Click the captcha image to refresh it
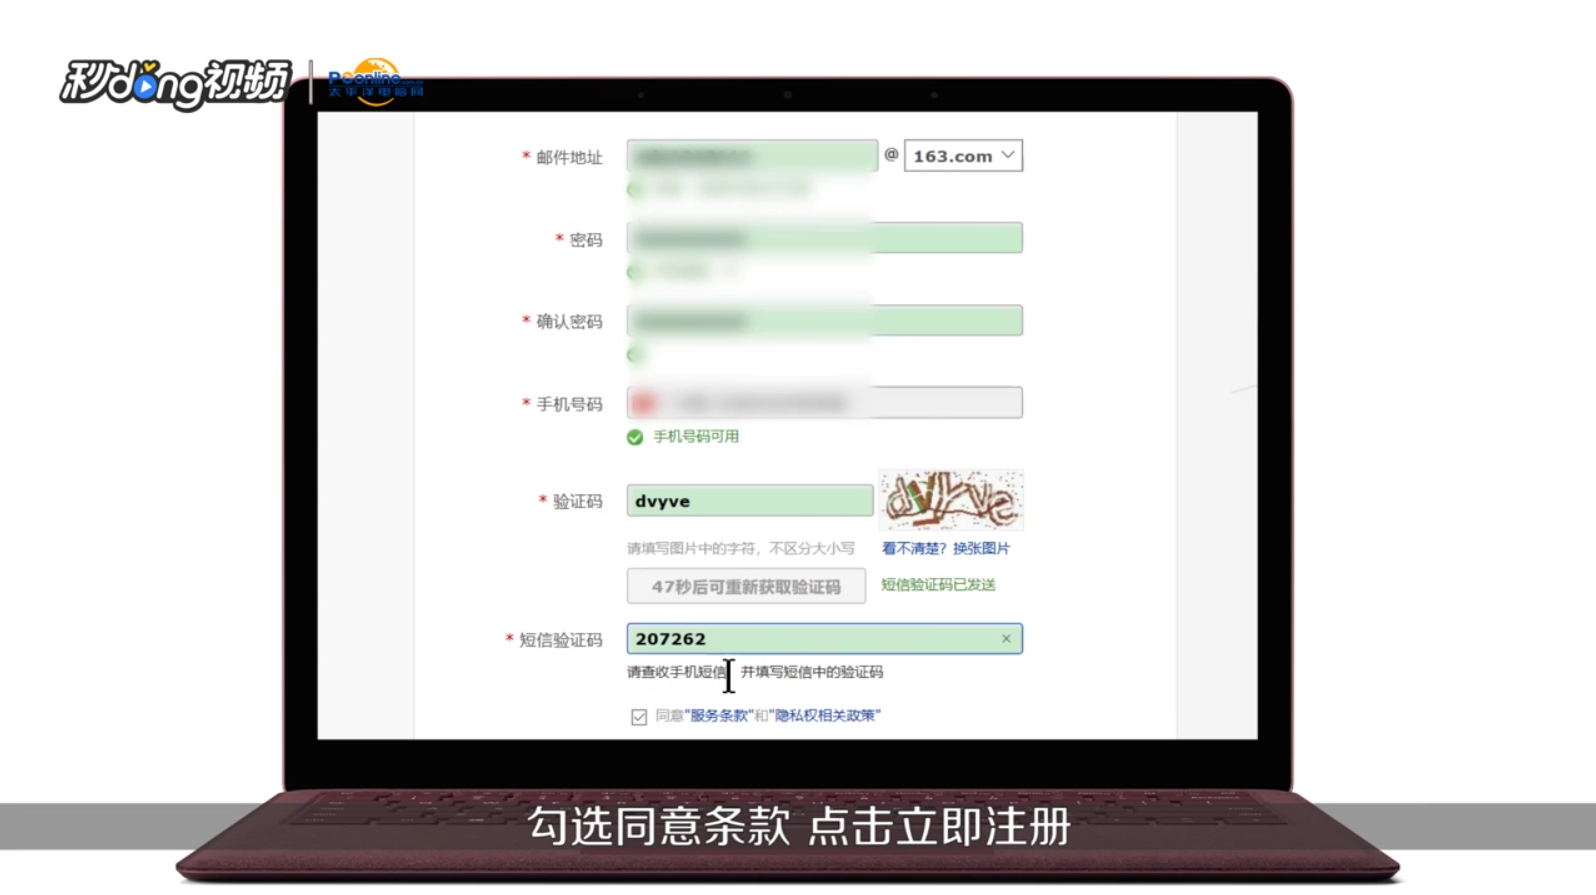Image resolution: width=1596 pixels, height=895 pixels. [951, 500]
